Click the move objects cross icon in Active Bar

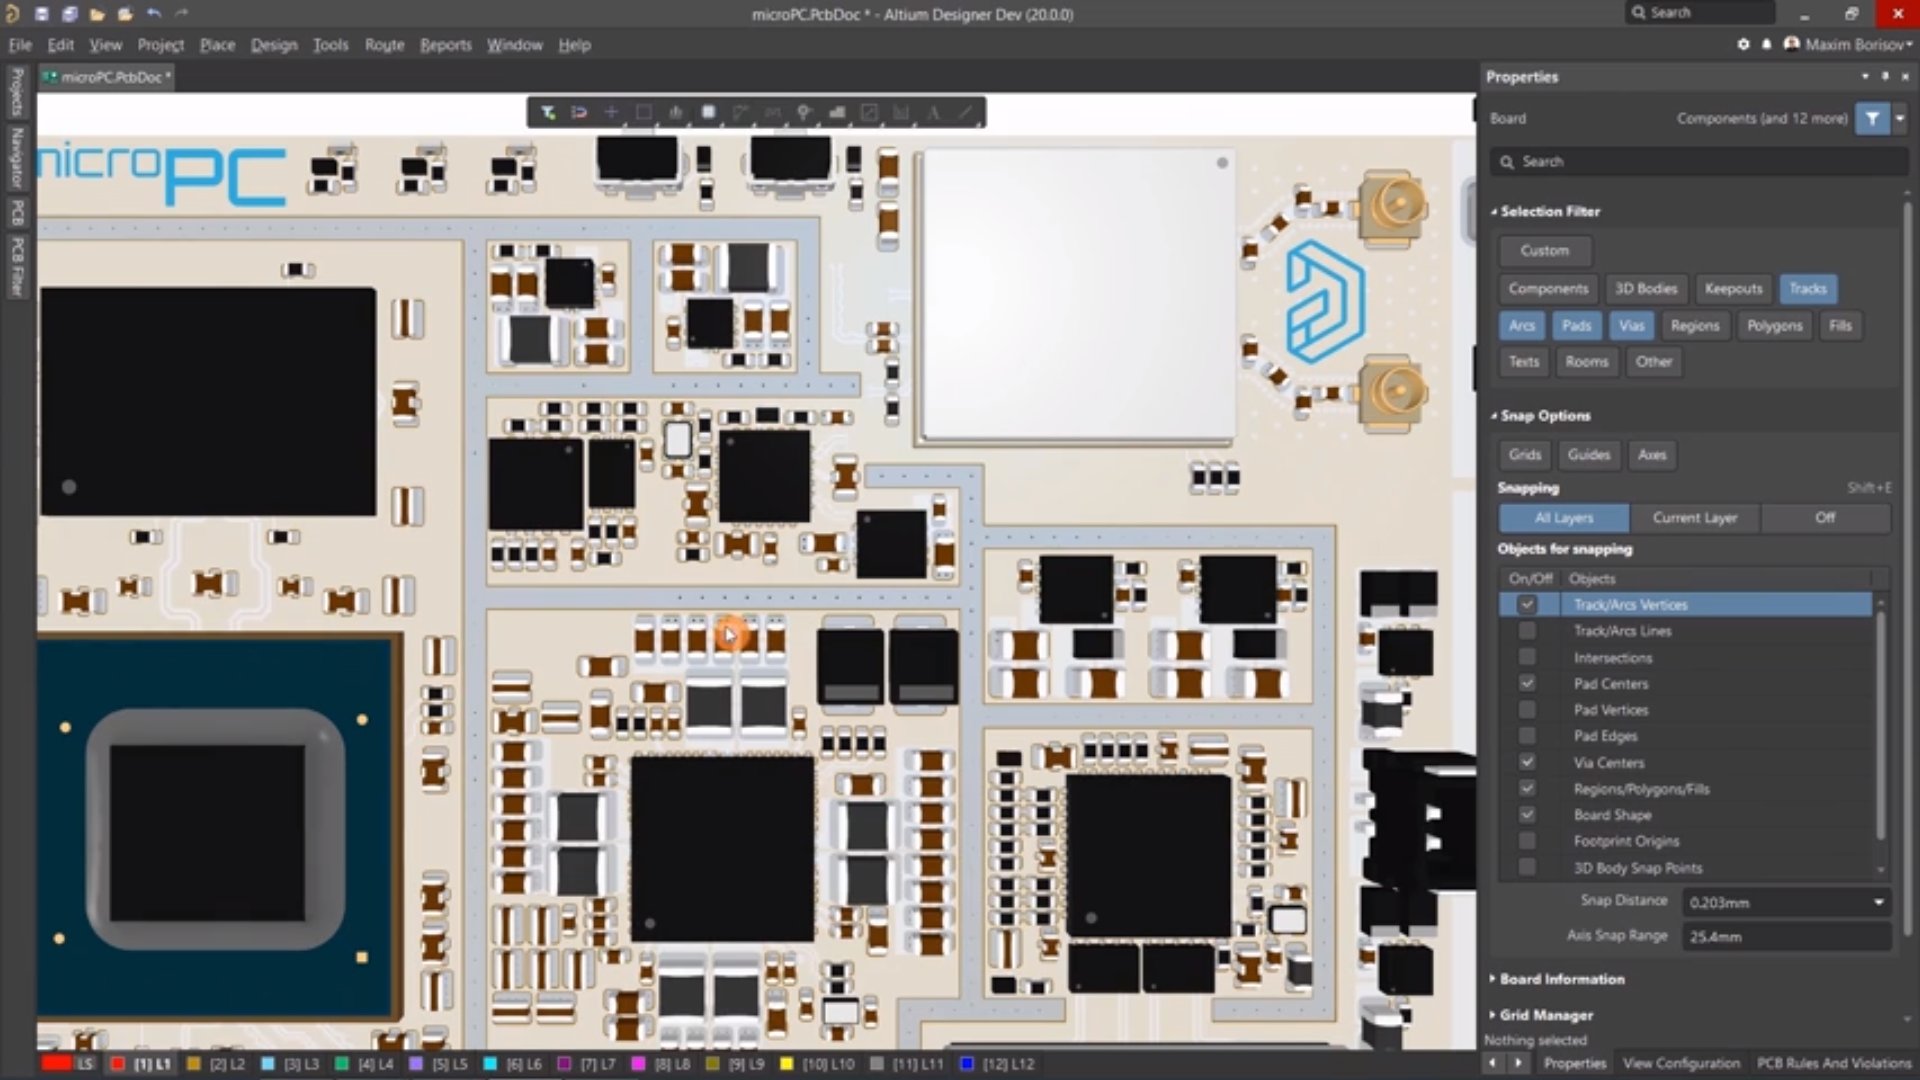611,112
